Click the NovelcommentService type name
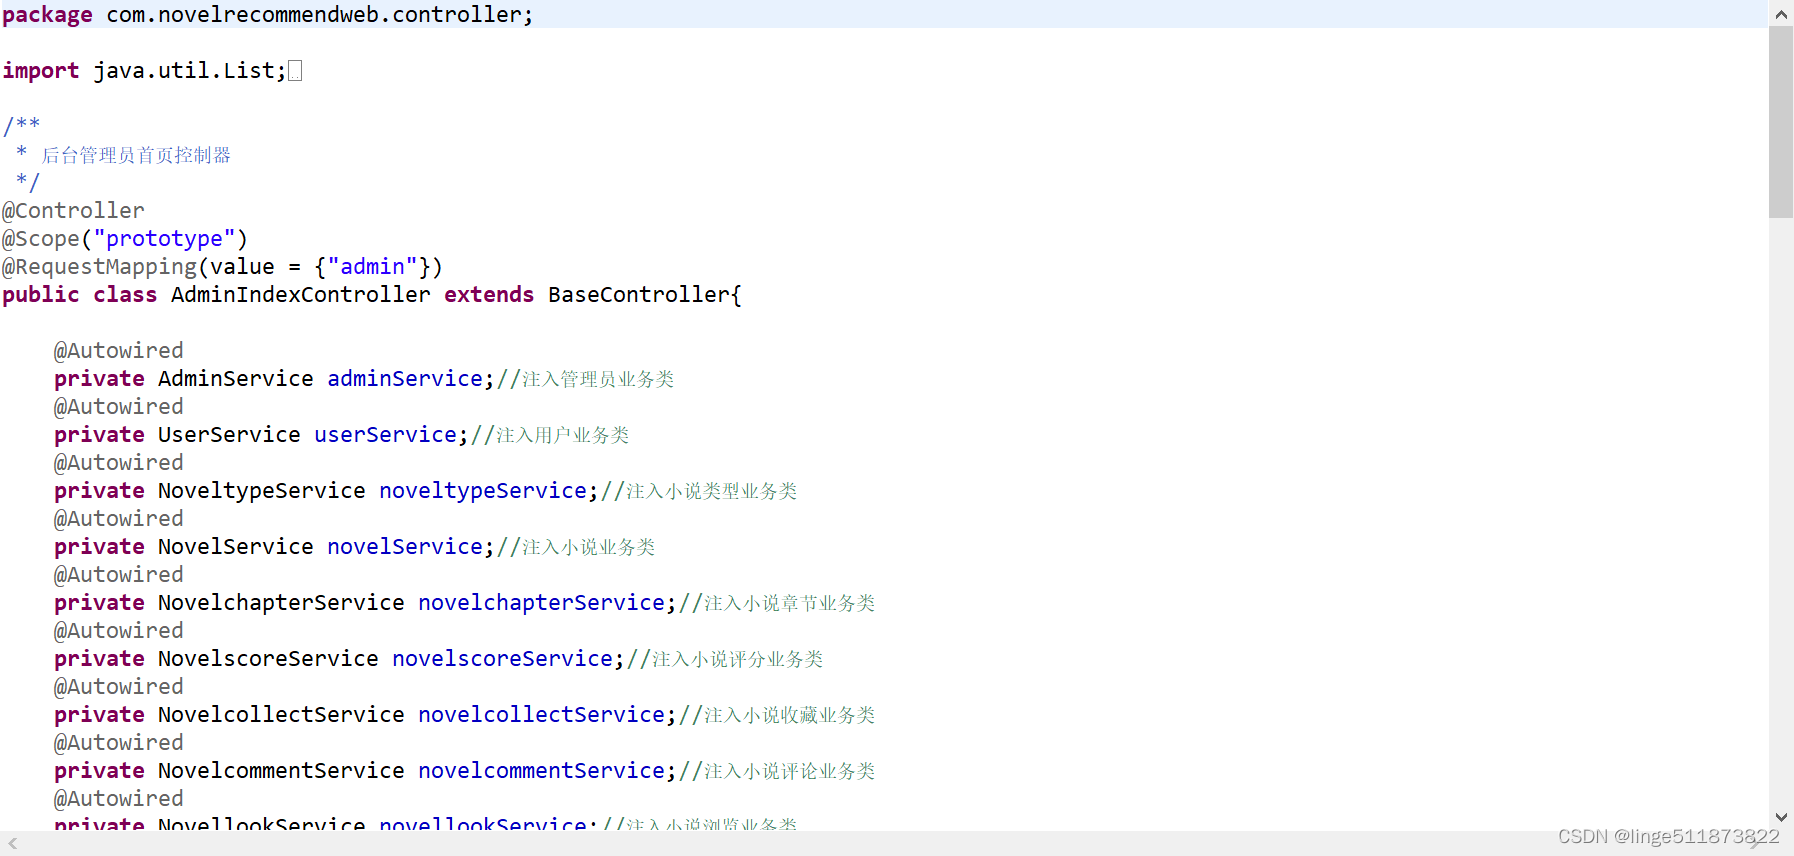The width and height of the screenshot is (1794, 856). pos(281,771)
